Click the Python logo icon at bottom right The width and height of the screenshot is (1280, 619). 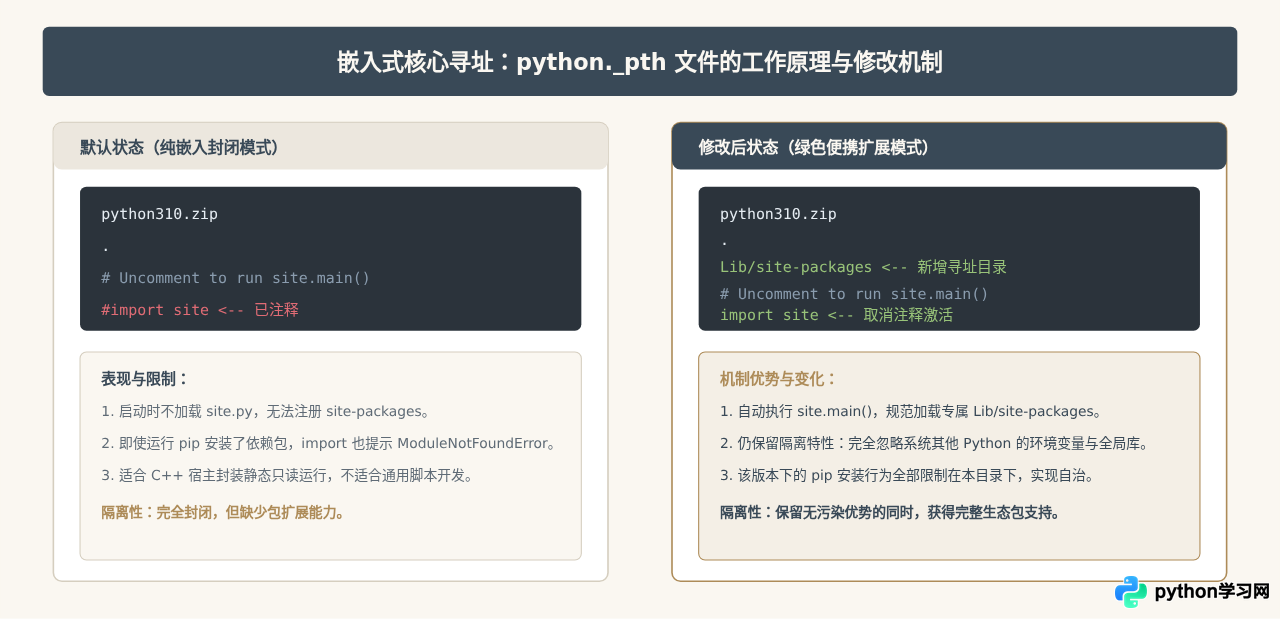coord(1131,591)
